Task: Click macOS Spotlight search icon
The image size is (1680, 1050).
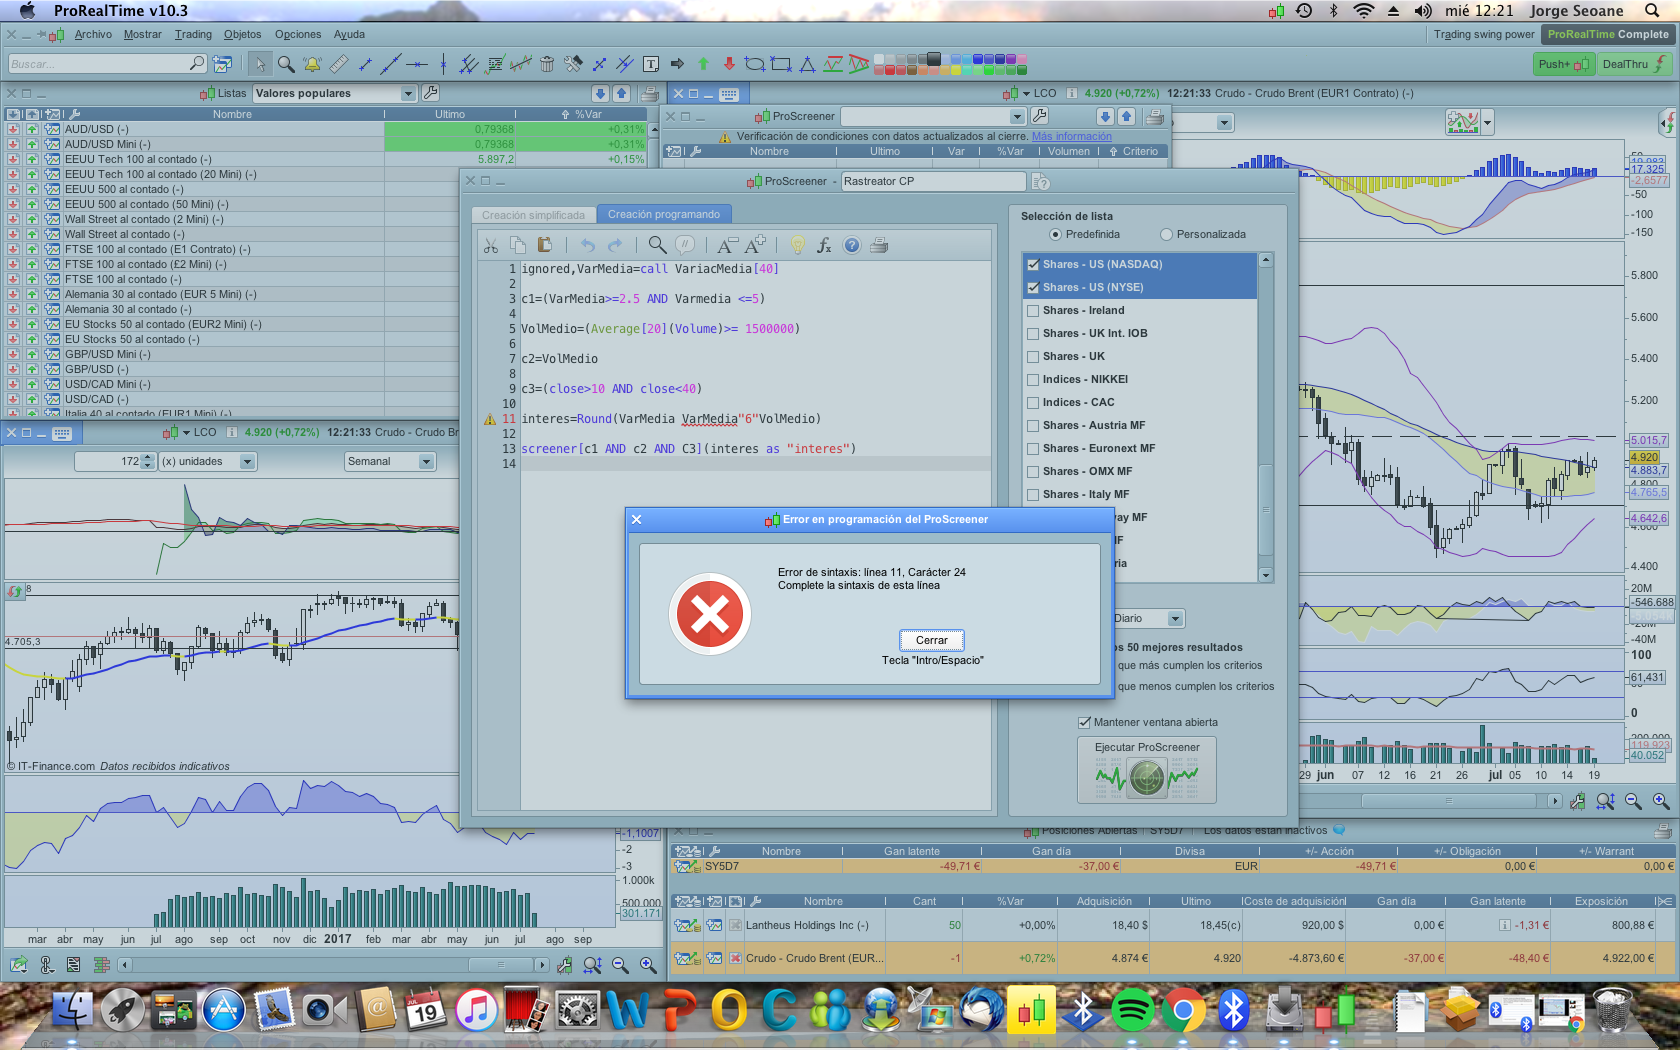Action: click(x=1652, y=10)
